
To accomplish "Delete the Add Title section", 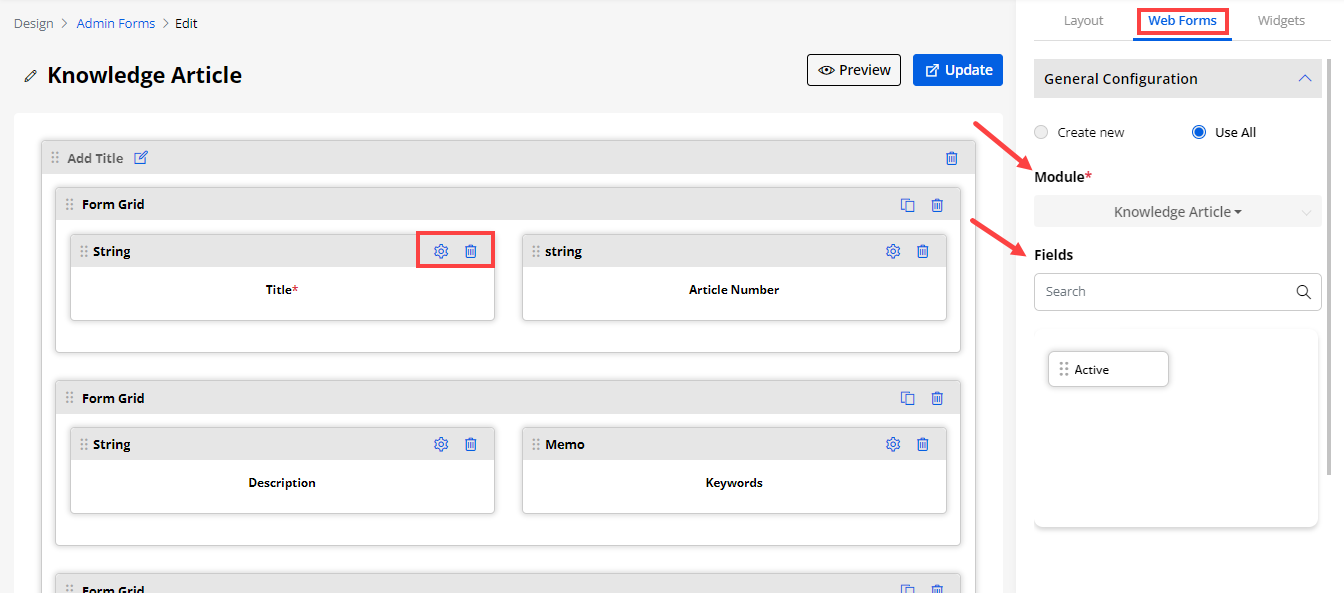I will 951,158.
